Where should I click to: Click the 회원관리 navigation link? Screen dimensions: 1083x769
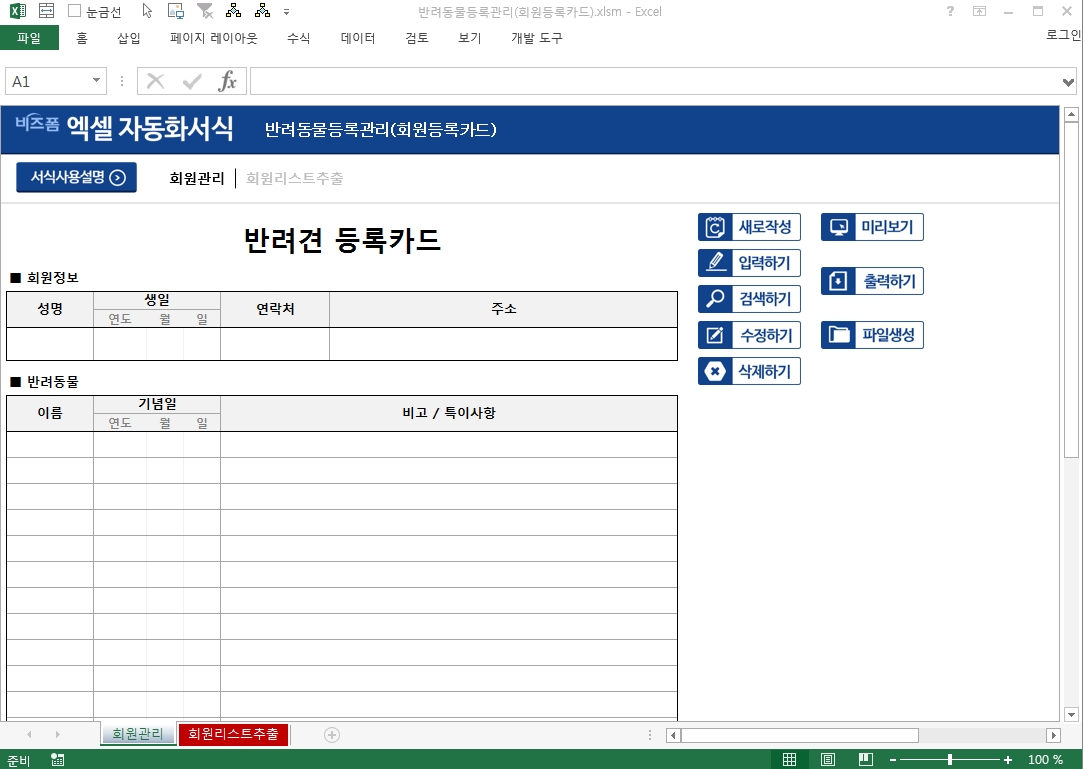tap(197, 178)
